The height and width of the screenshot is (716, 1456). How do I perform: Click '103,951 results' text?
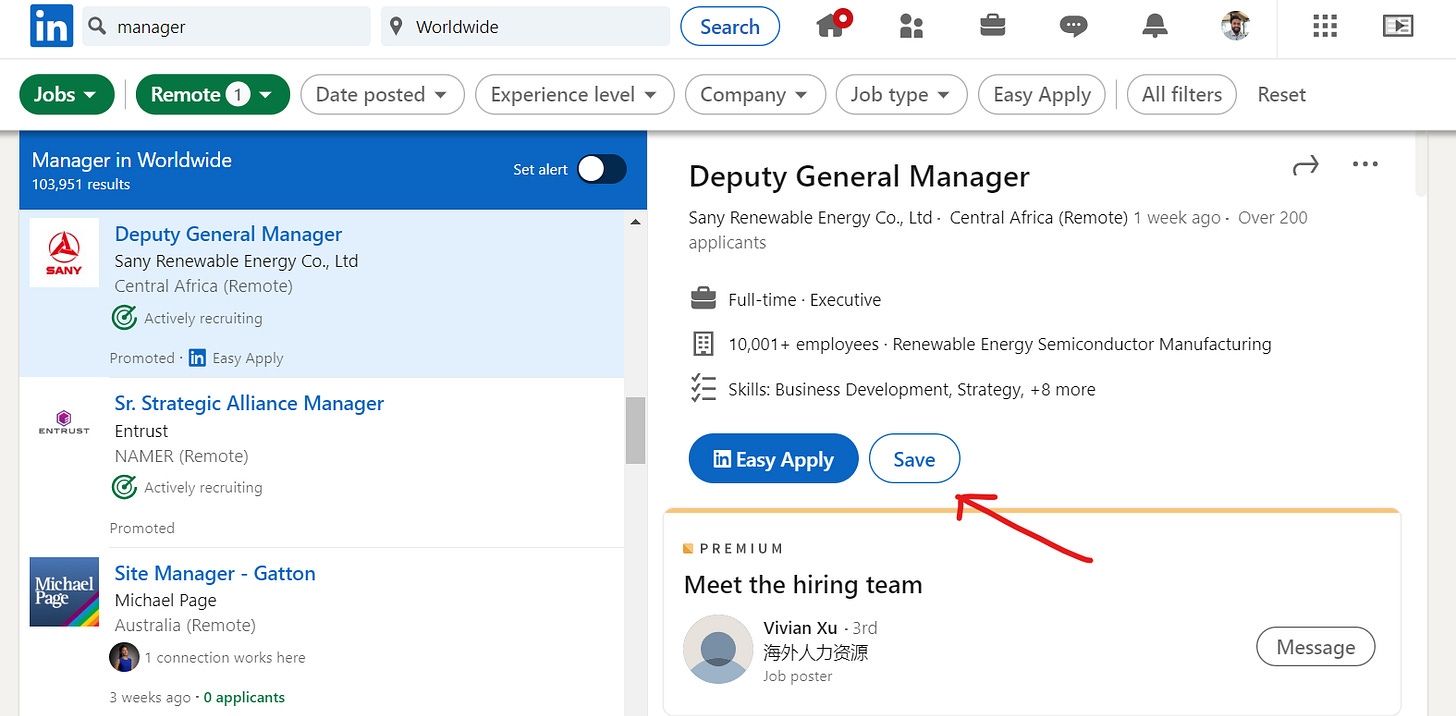[x=81, y=185]
